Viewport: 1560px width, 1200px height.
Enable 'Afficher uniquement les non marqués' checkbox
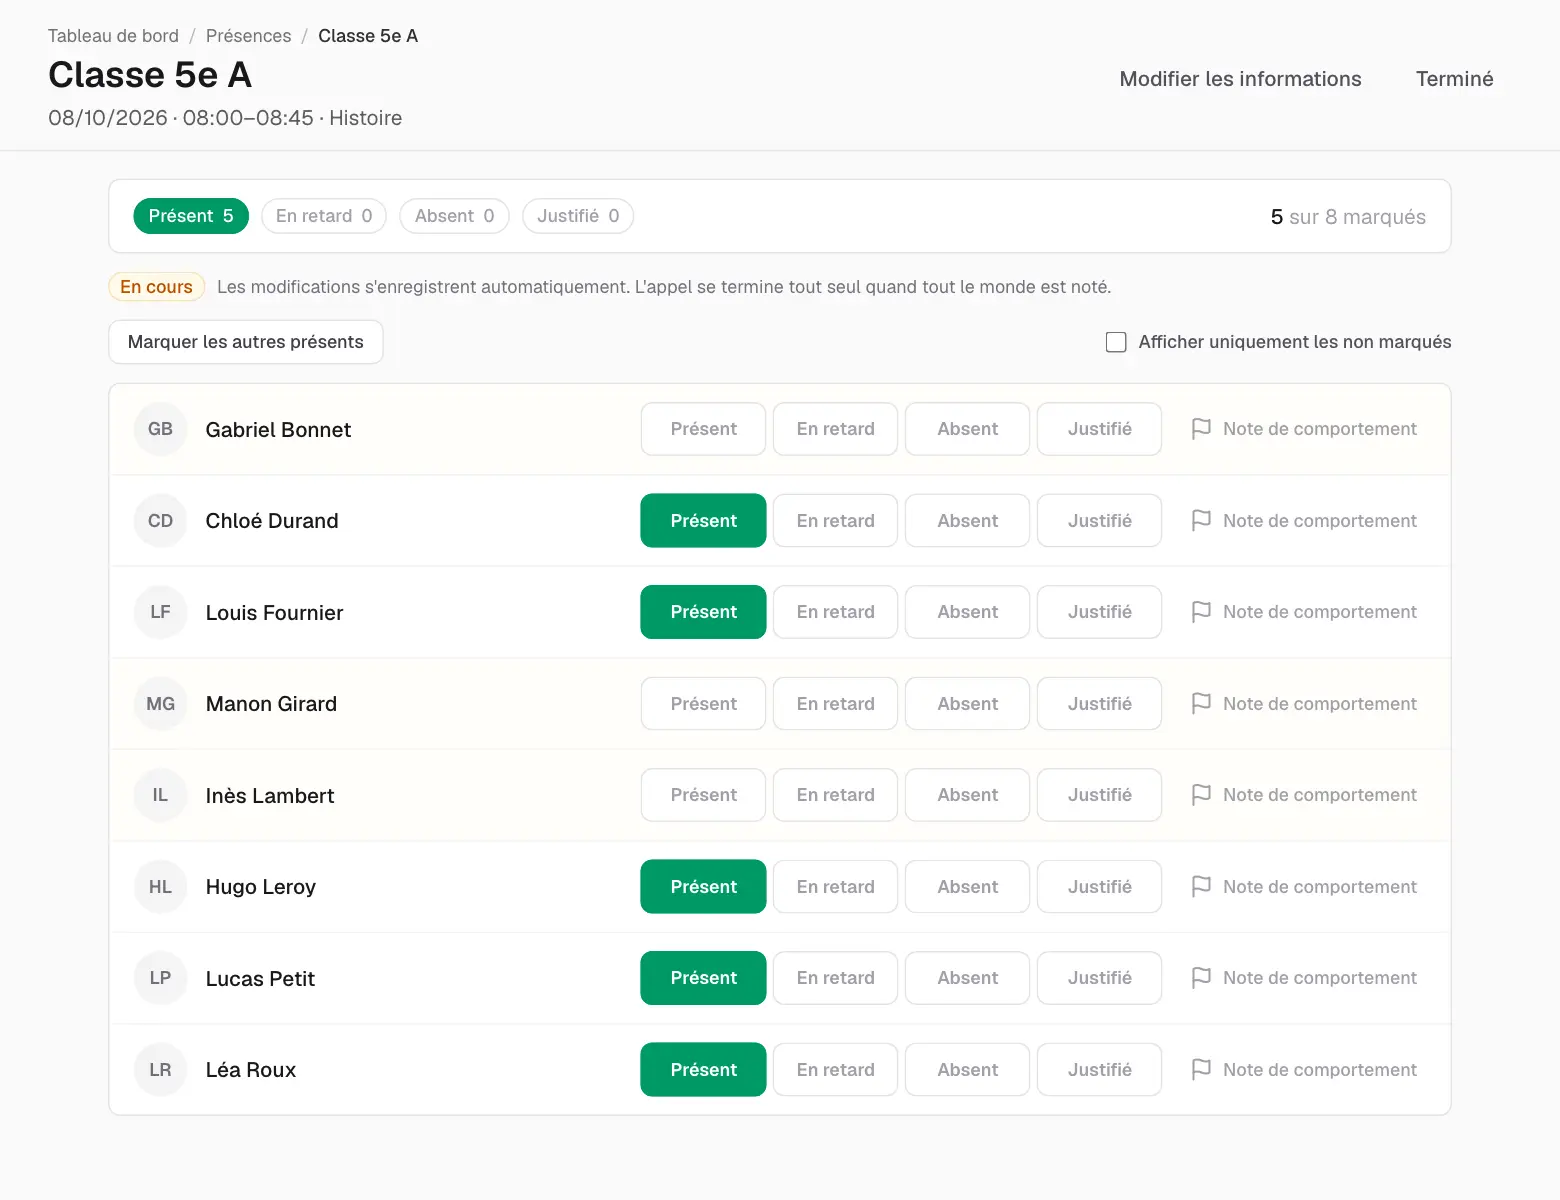[1116, 342]
